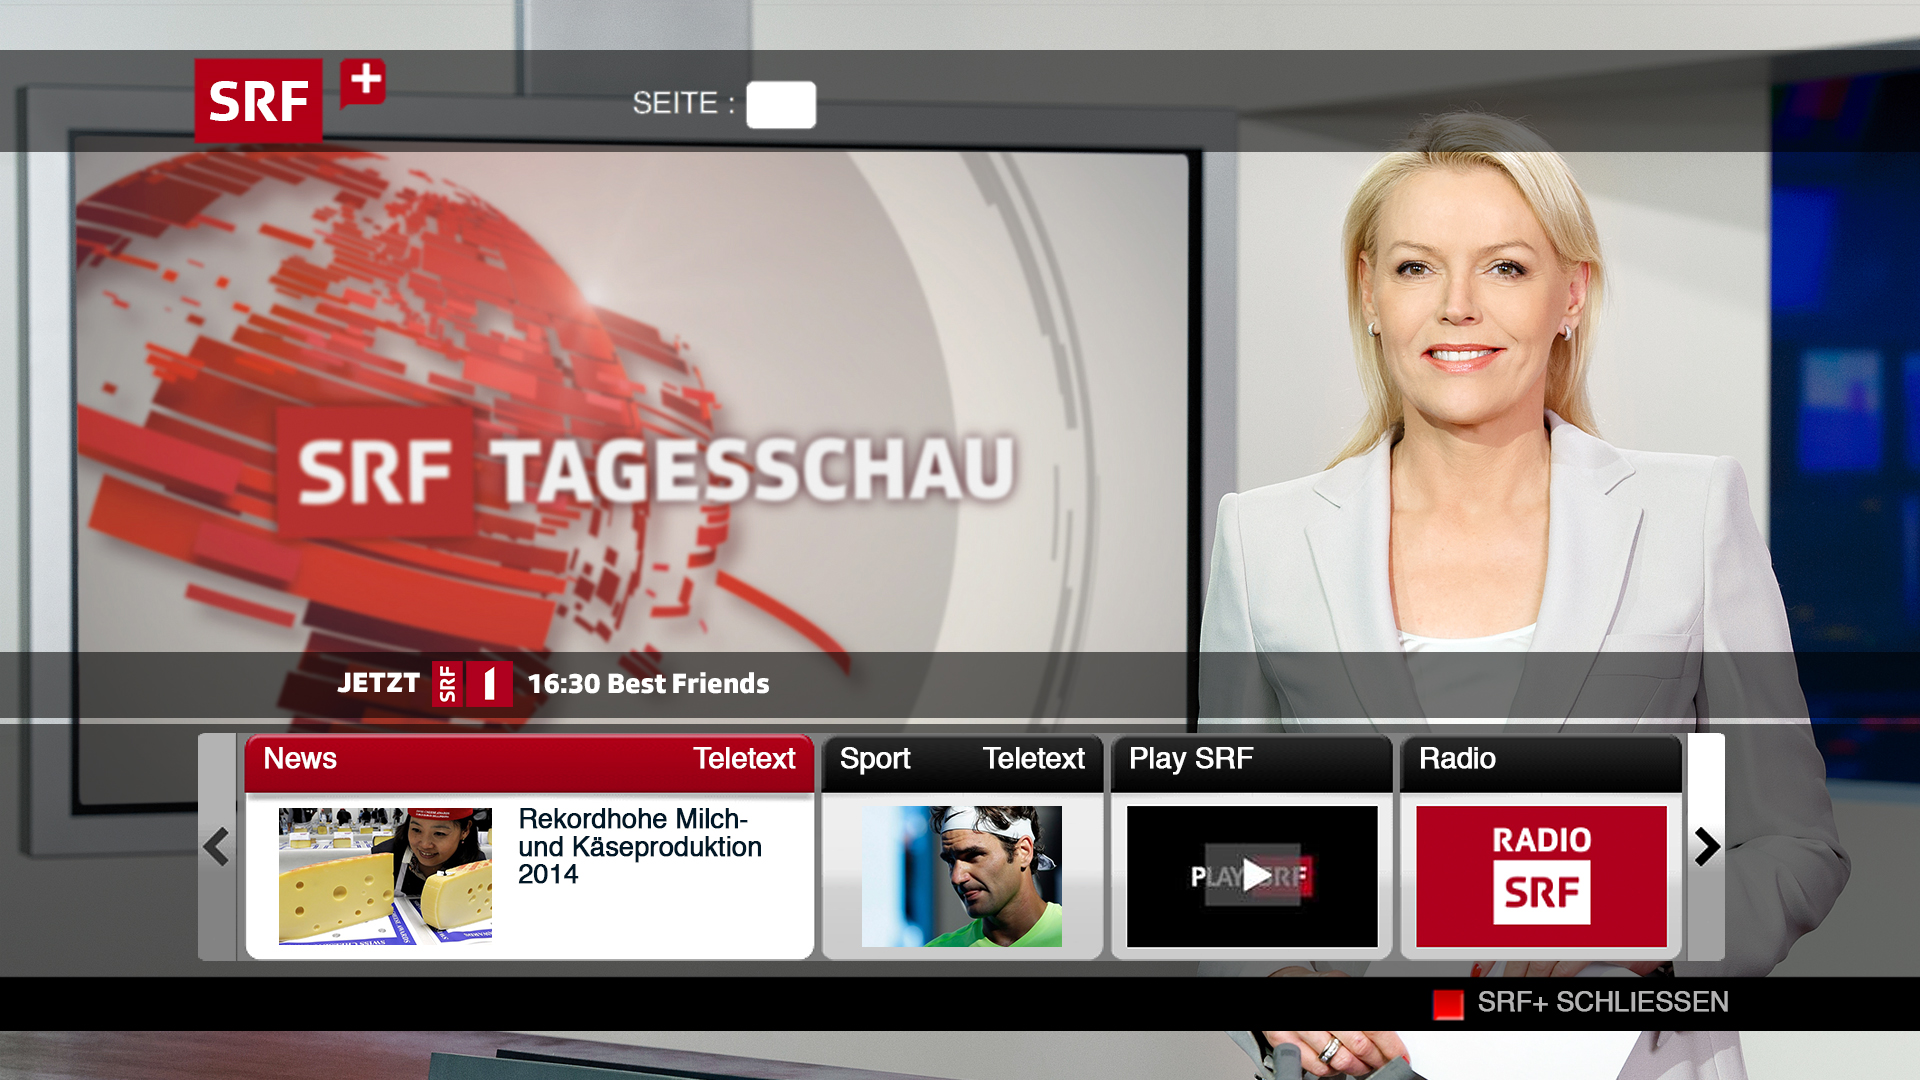The image size is (1920, 1080).
Task: Select the Play SRF tab header
Action: tap(1190, 759)
